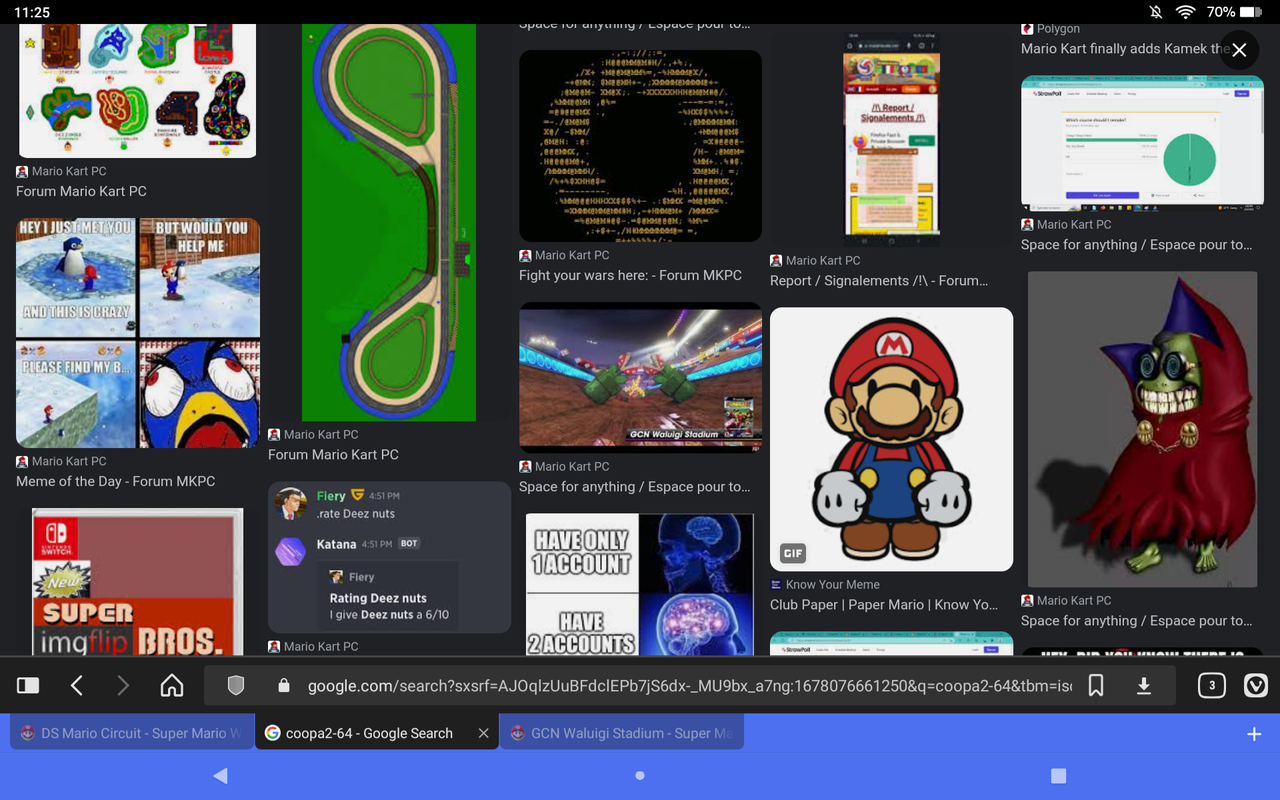Open 'Club Paper | Paper Mario' result link
This screenshot has width=1280, height=800.
pos(884,605)
